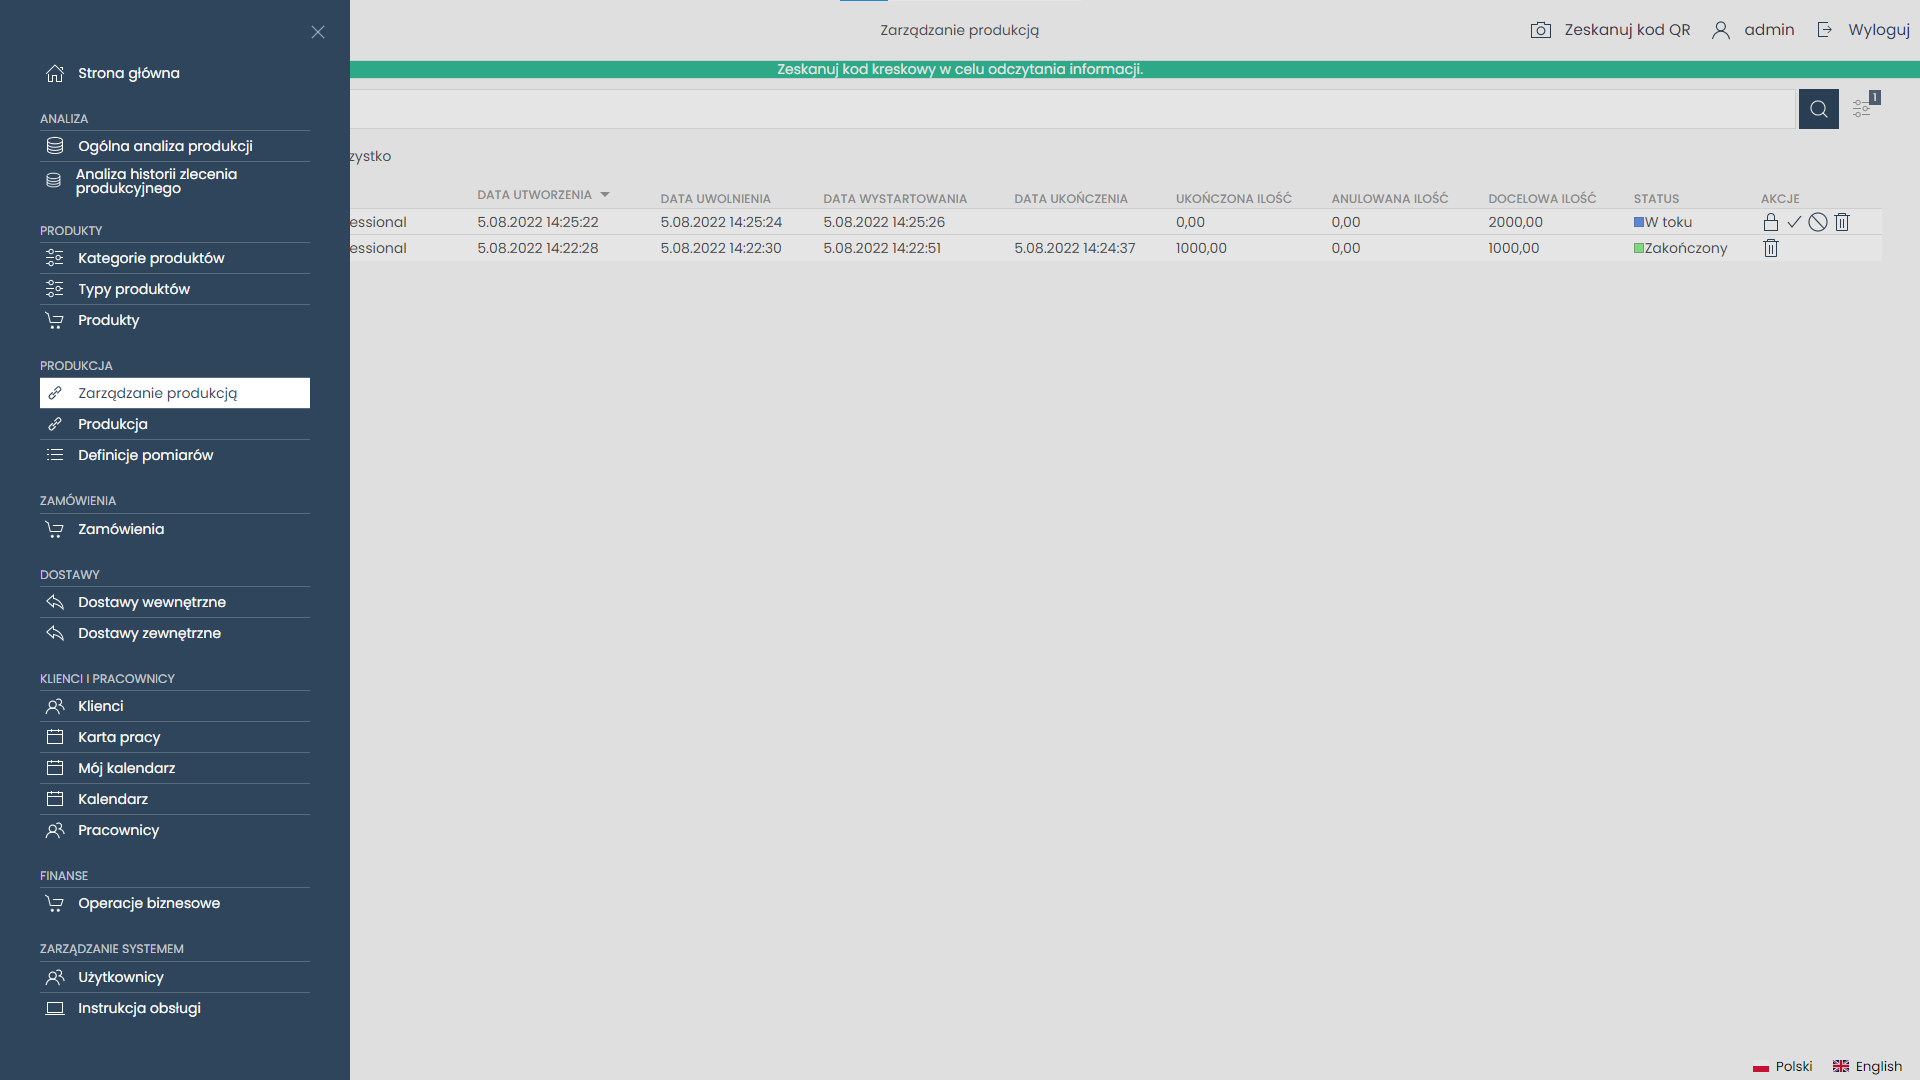Complete the "W toku" order via the checkmark icon

point(1794,222)
